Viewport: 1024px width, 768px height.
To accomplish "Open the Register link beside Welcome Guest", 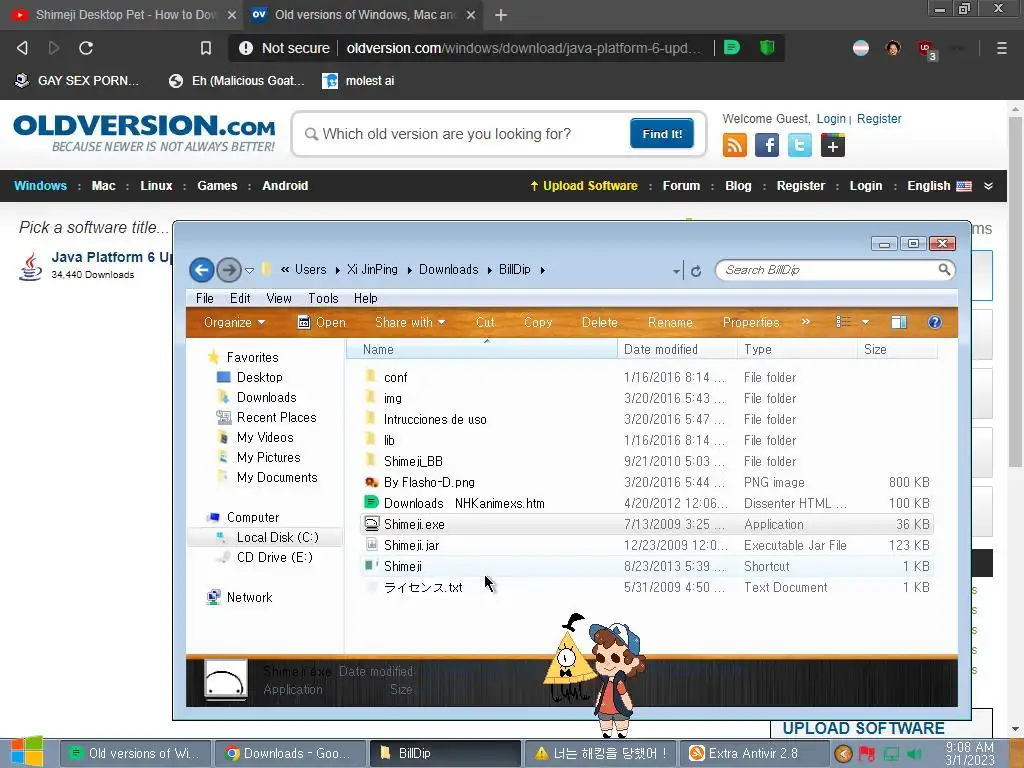I will (x=878, y=119).
